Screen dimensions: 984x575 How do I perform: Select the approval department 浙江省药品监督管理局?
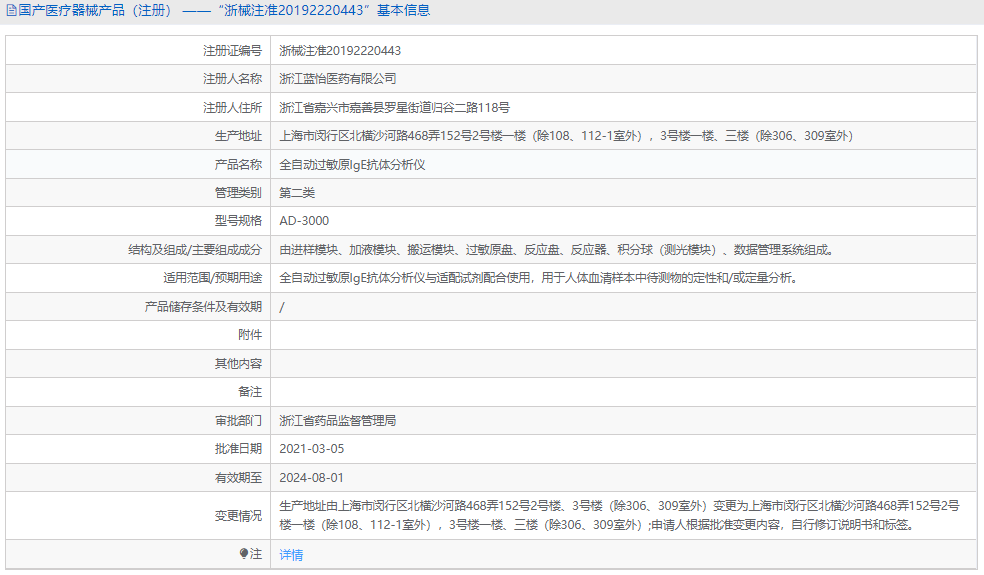[338, 421]
